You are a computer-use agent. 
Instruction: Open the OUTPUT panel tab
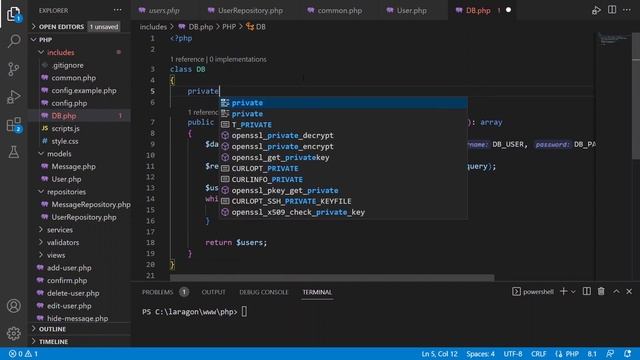click(x=213, y=292)
